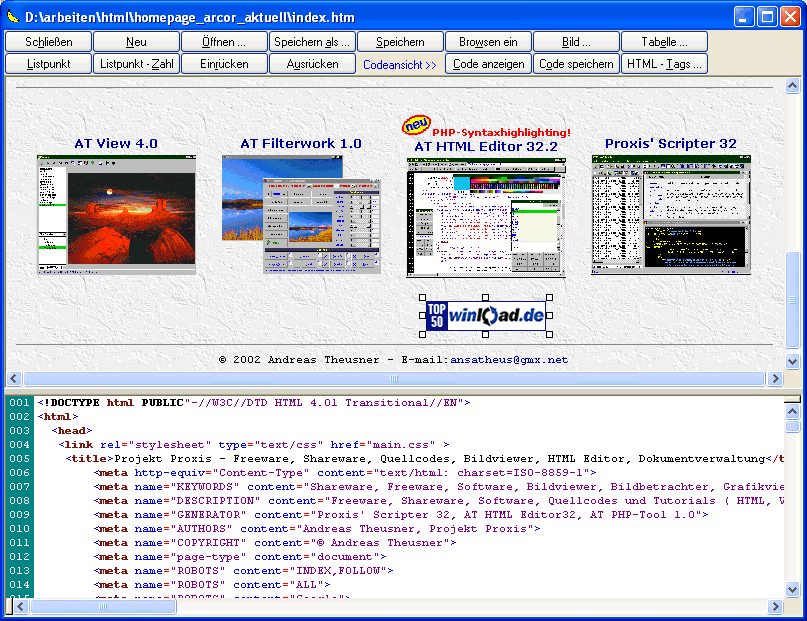Click the KEYWORDS meta line
The image size is (807, 621).
coord(438,486)
